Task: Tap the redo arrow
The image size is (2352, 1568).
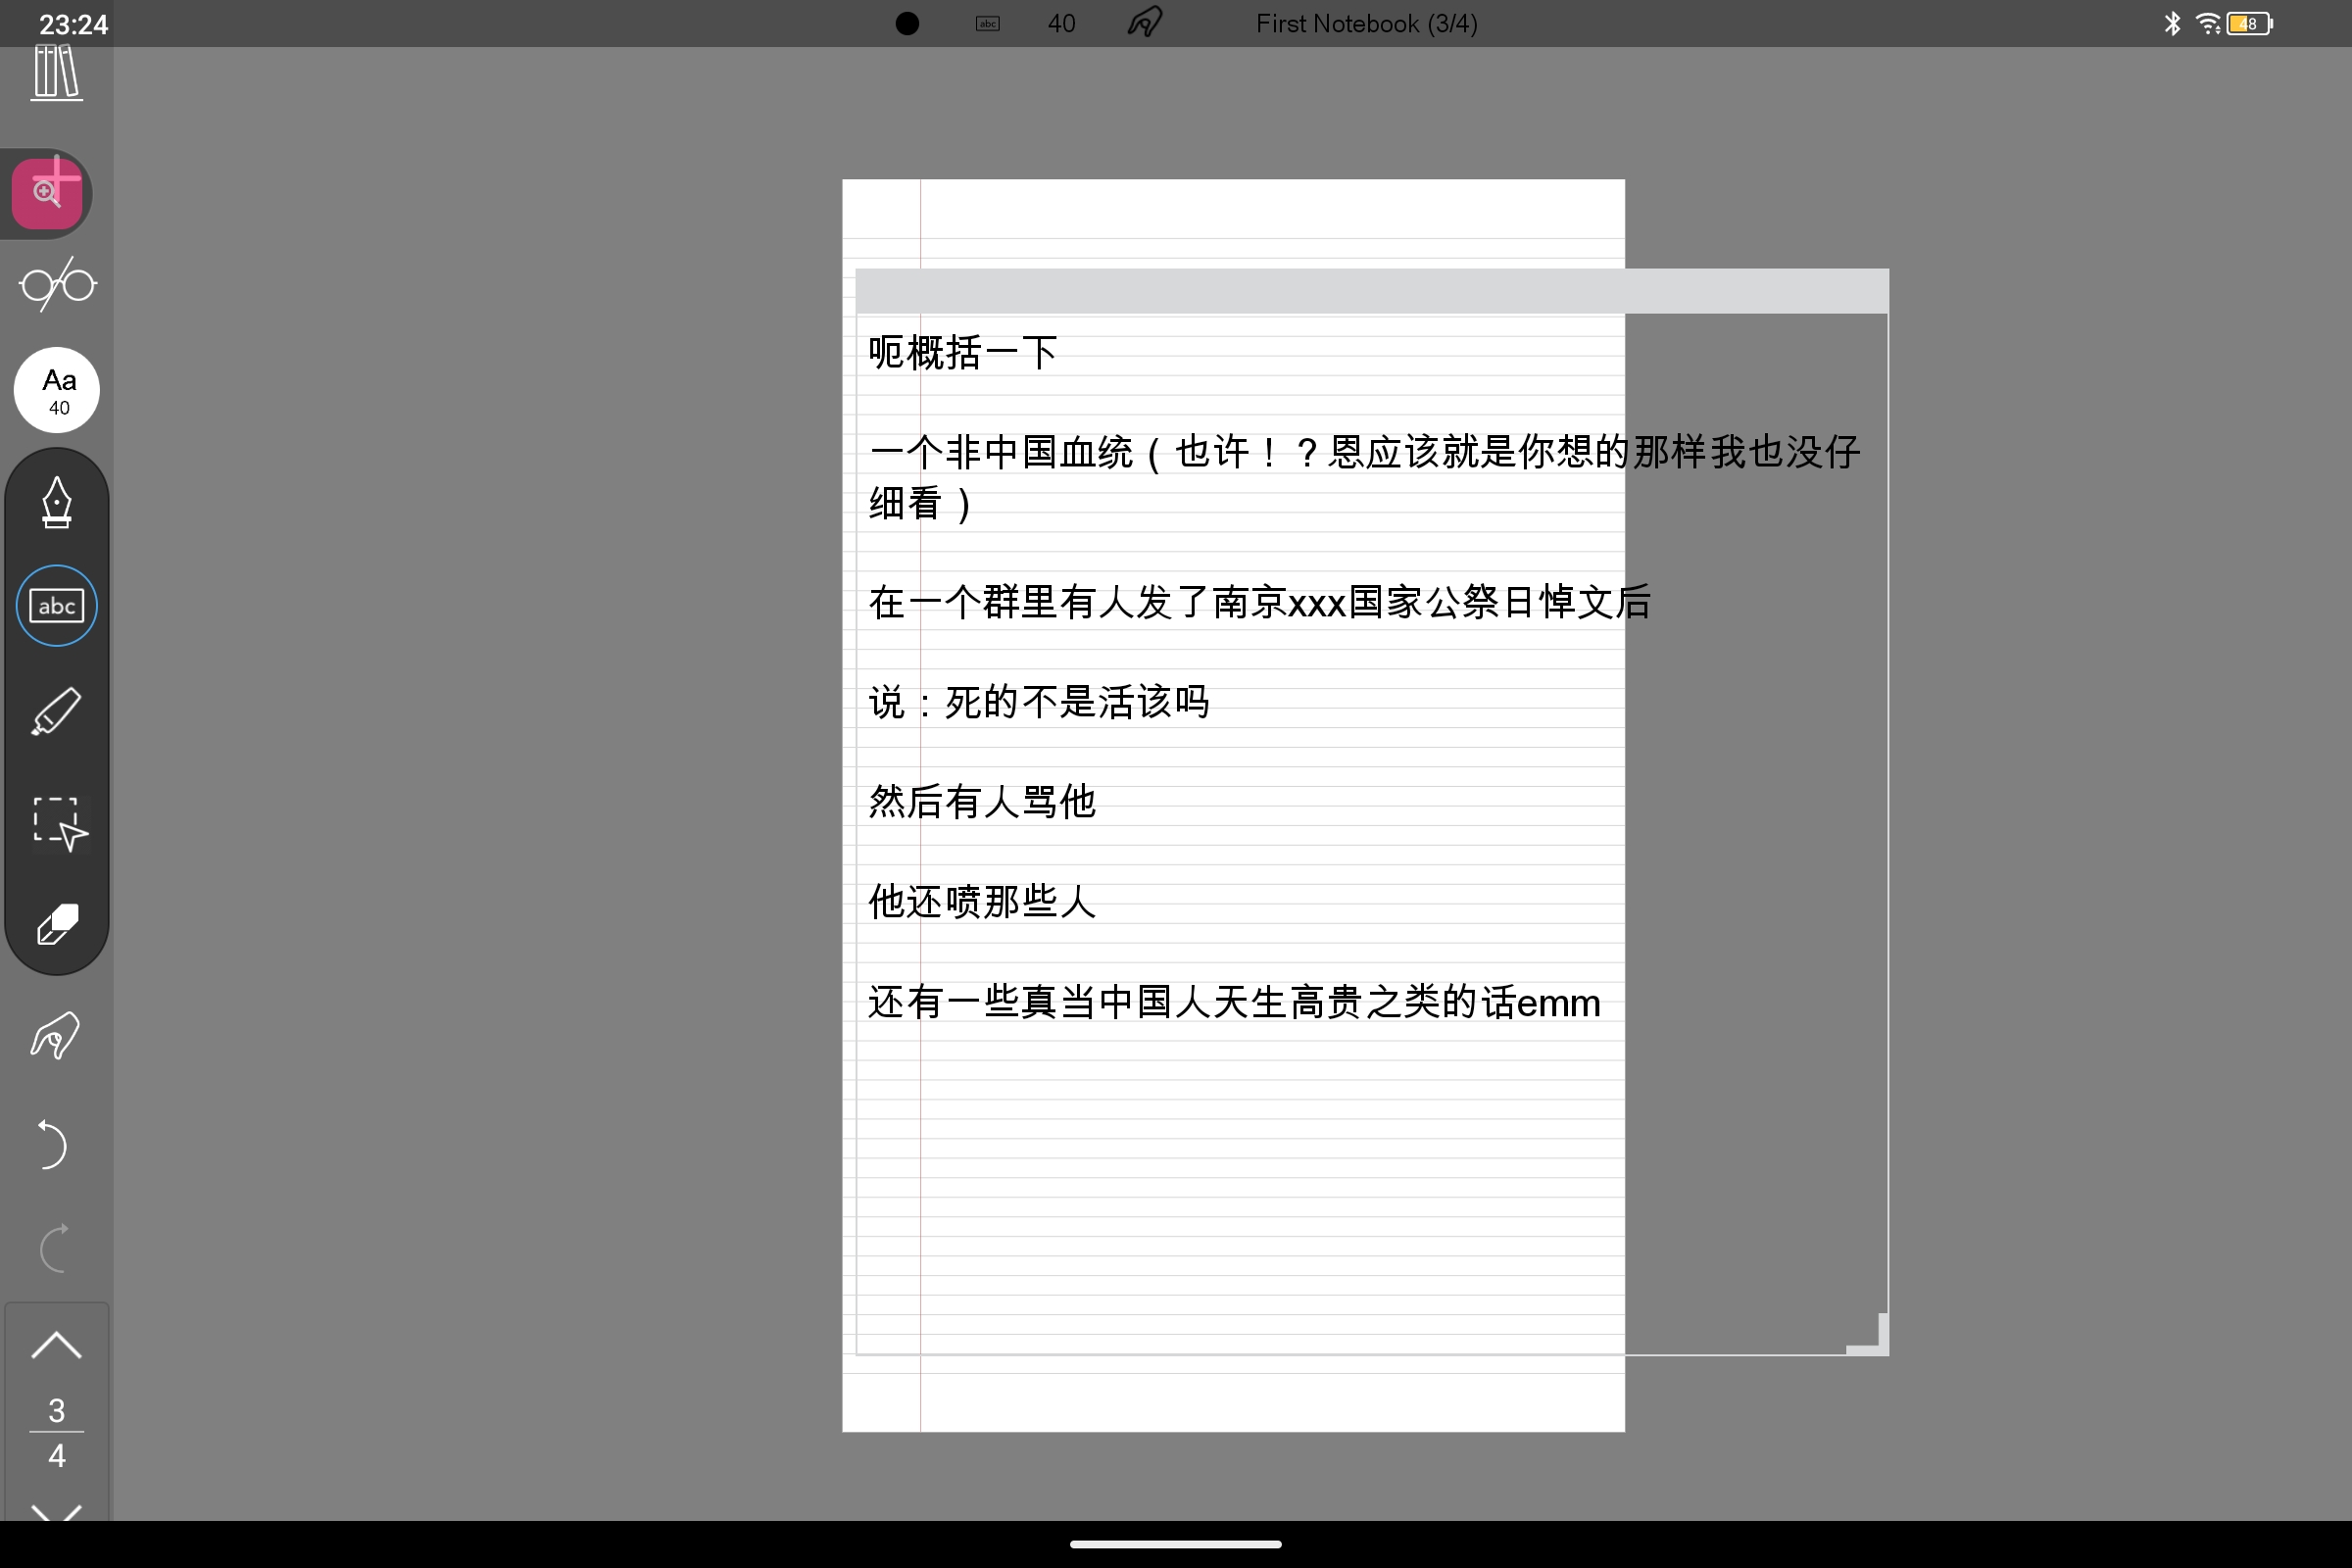Action: (56, 1248)
